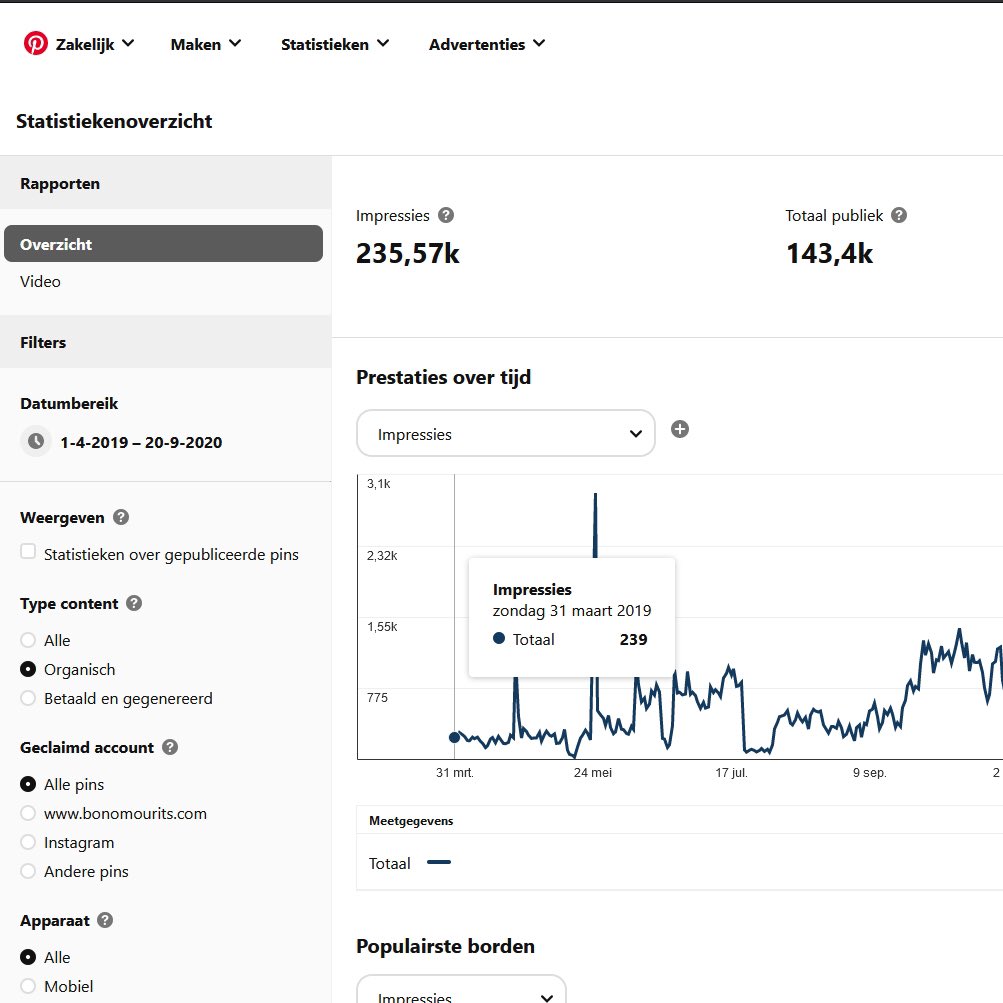Click the Rapporten section header
Screen dimensions: 1003x1003
click(166, 183)
